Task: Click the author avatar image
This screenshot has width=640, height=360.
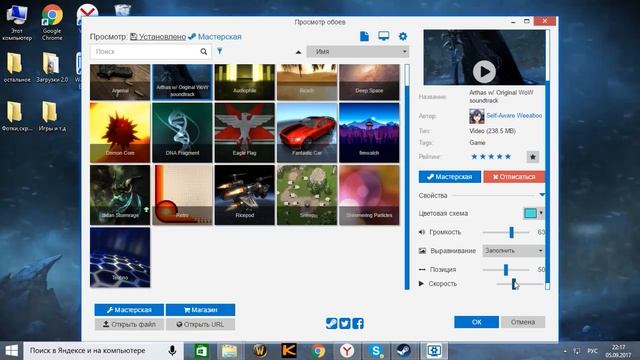Action: pos(476,116)
